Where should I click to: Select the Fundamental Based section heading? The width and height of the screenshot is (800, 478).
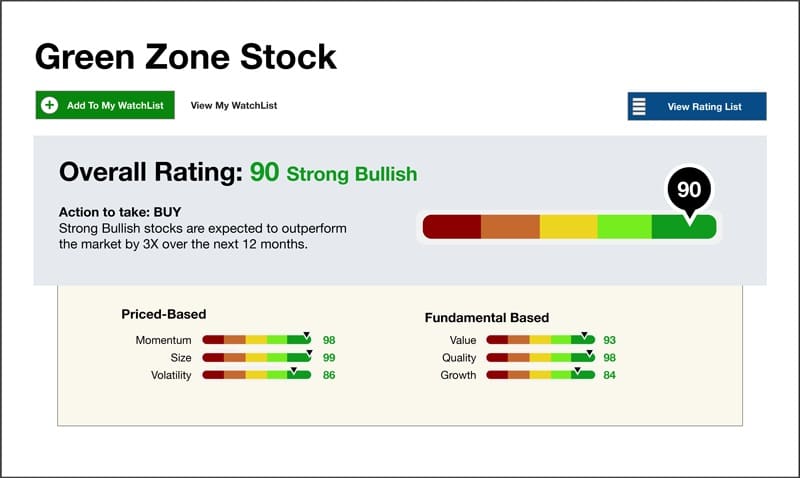click(487, 318)
